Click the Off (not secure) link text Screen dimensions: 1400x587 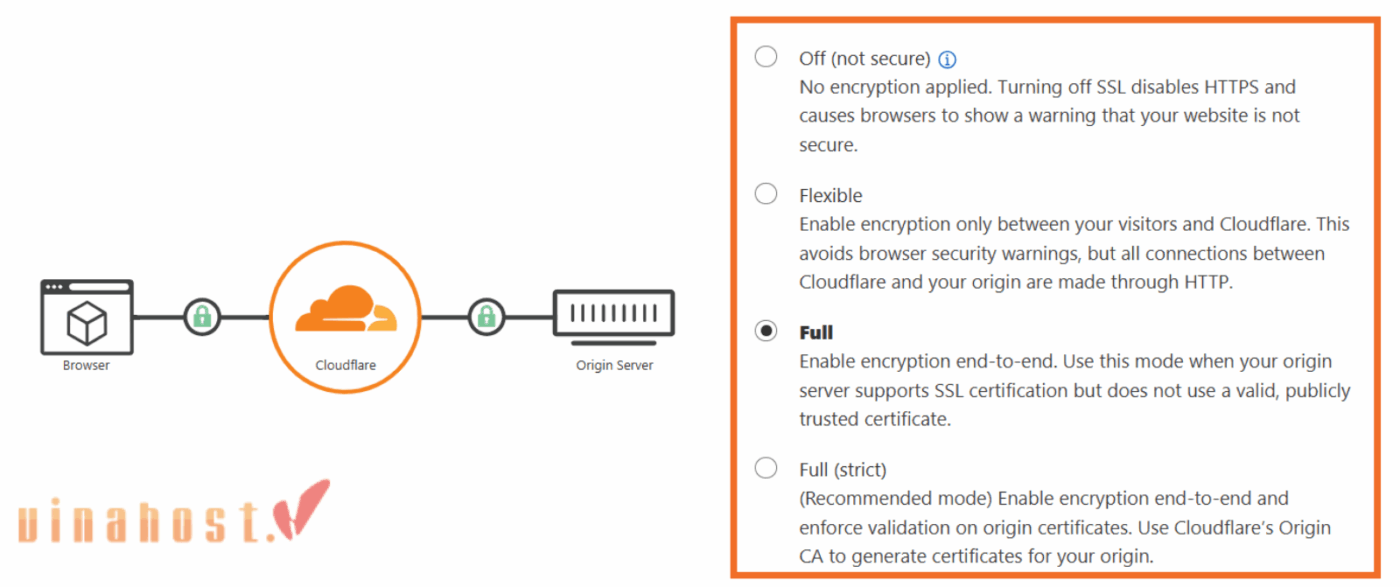pos(866,58)
